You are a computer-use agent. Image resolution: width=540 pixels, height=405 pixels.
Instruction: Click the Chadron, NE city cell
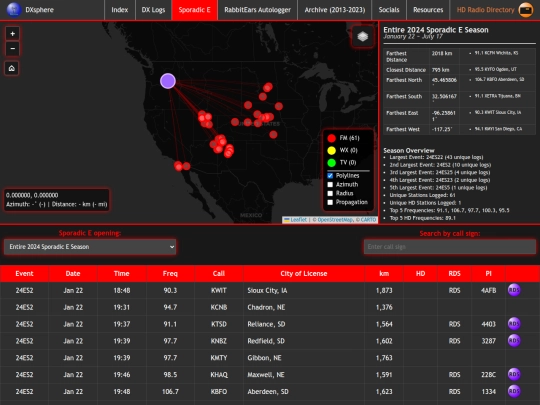point(304,307)
